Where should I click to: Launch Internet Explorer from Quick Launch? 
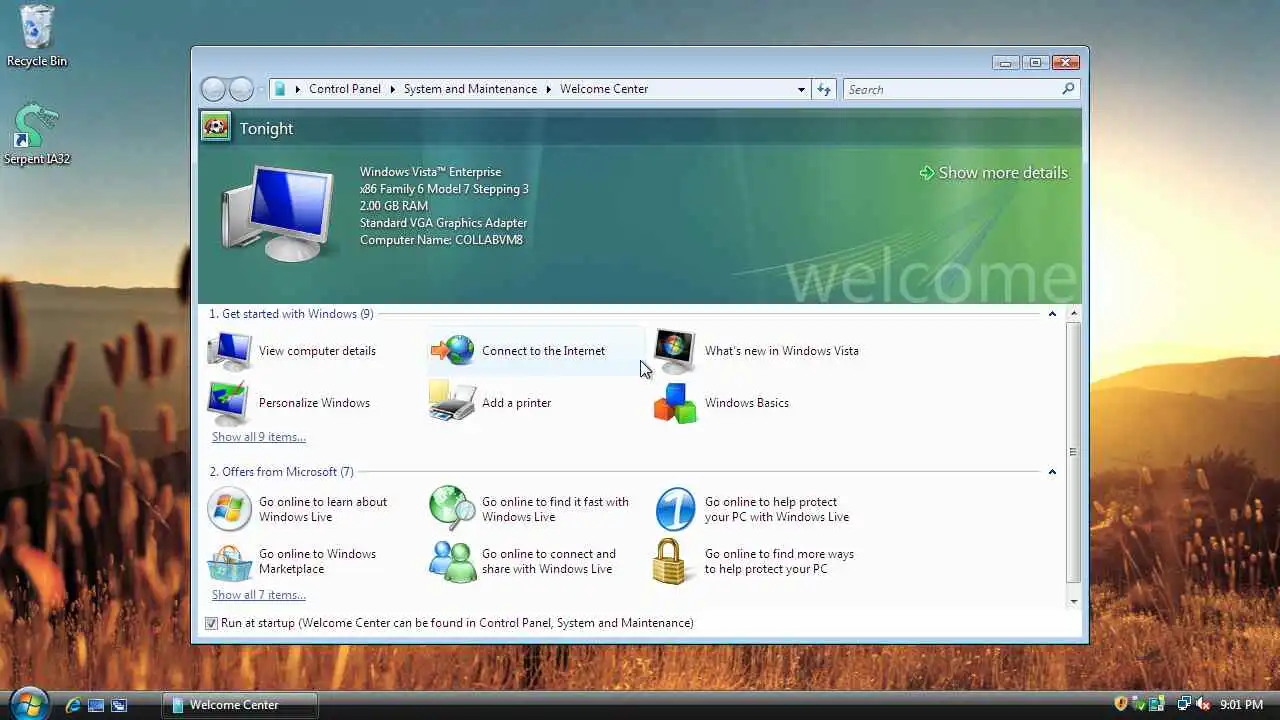pyautogui.click(x=72, y=705)
